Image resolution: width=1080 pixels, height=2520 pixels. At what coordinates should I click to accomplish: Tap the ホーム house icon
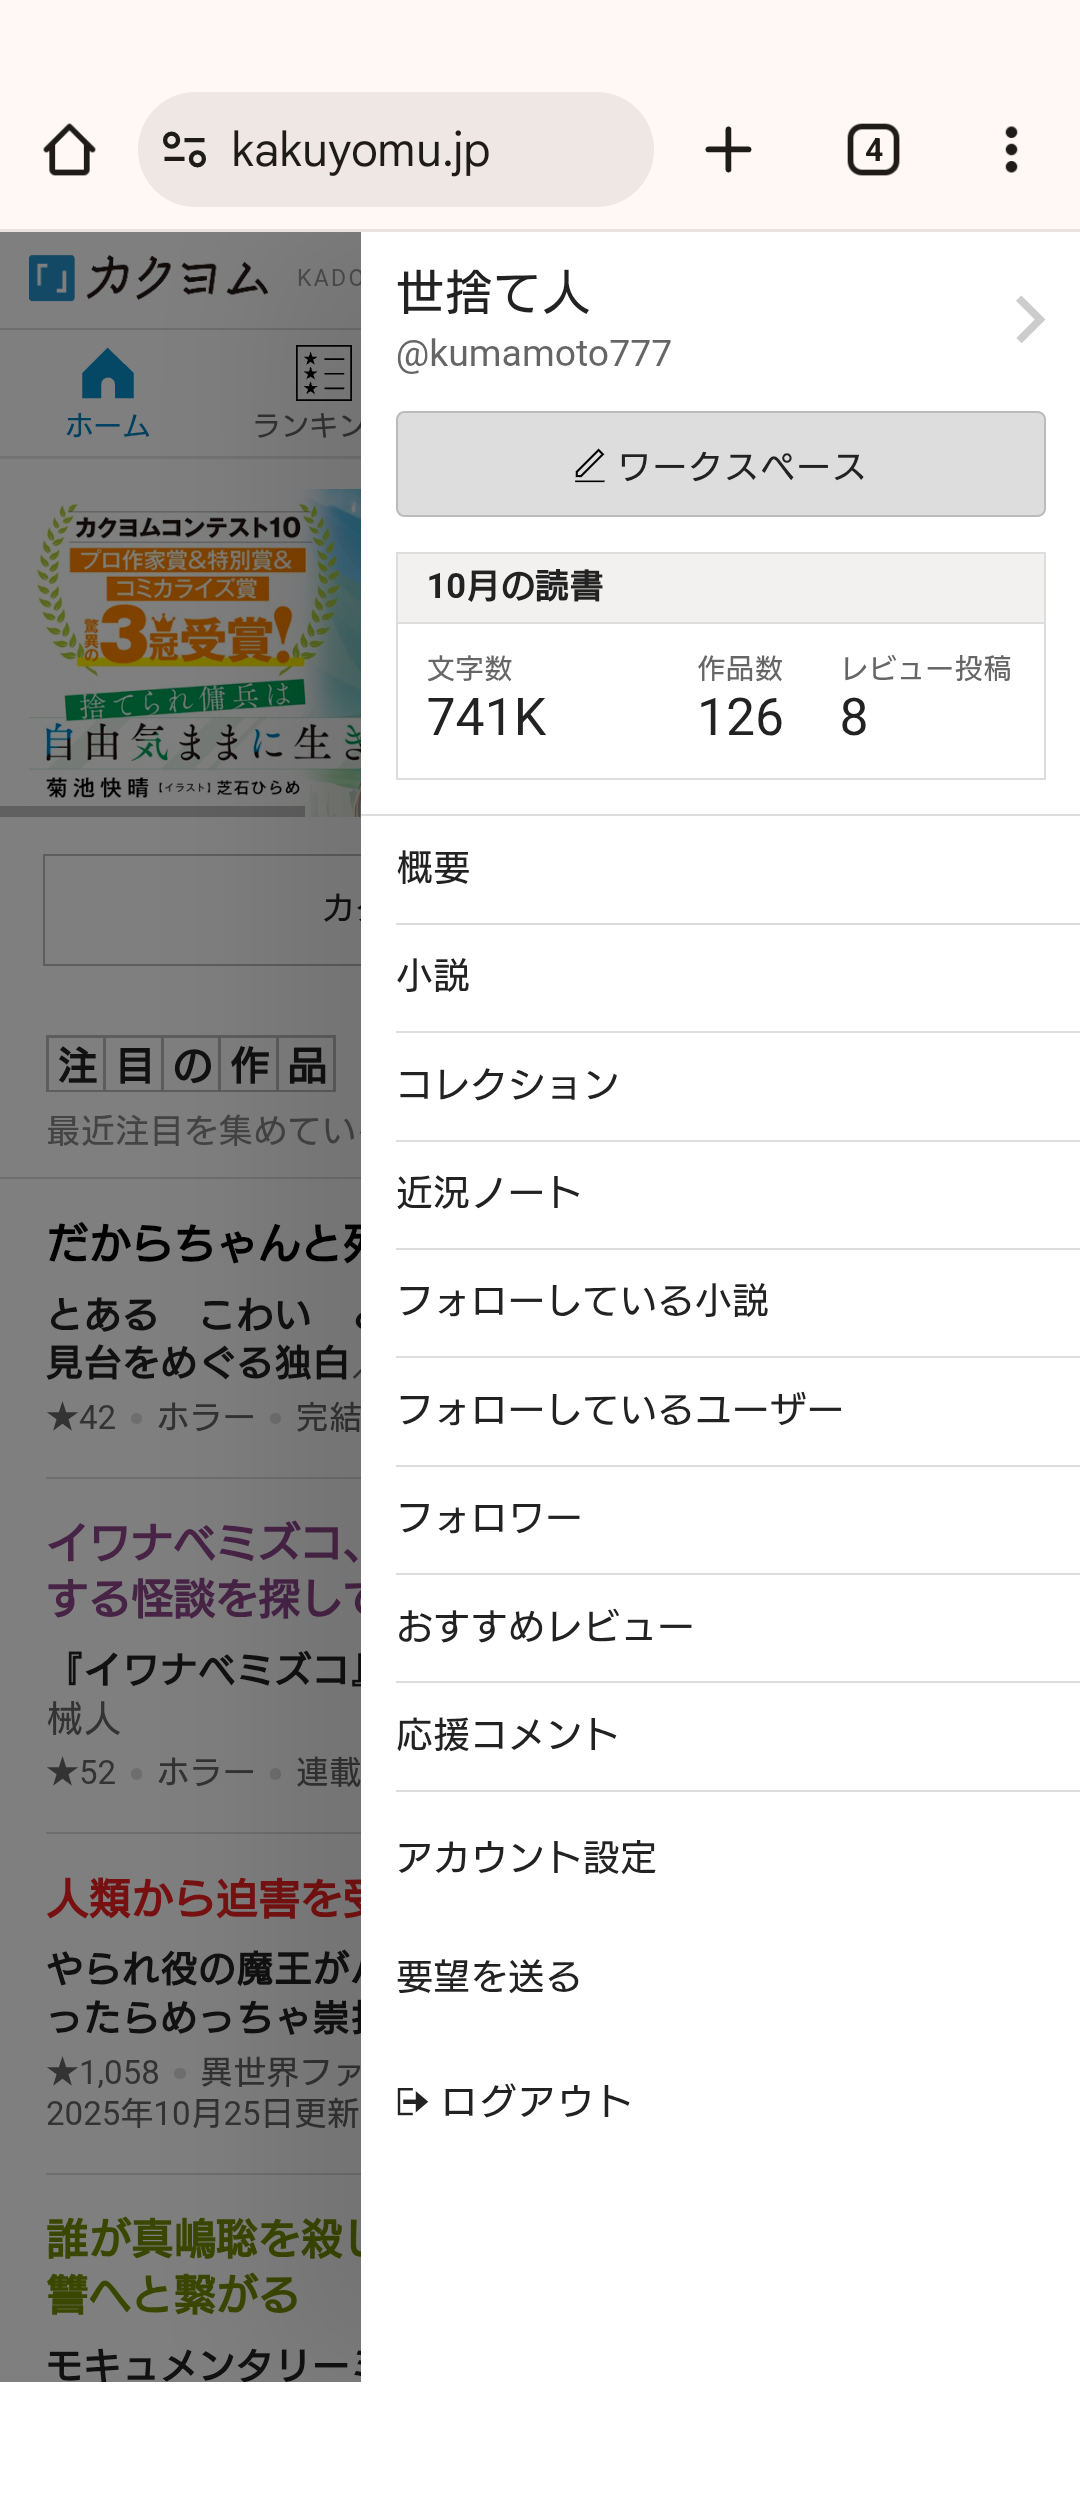(108, 376)
